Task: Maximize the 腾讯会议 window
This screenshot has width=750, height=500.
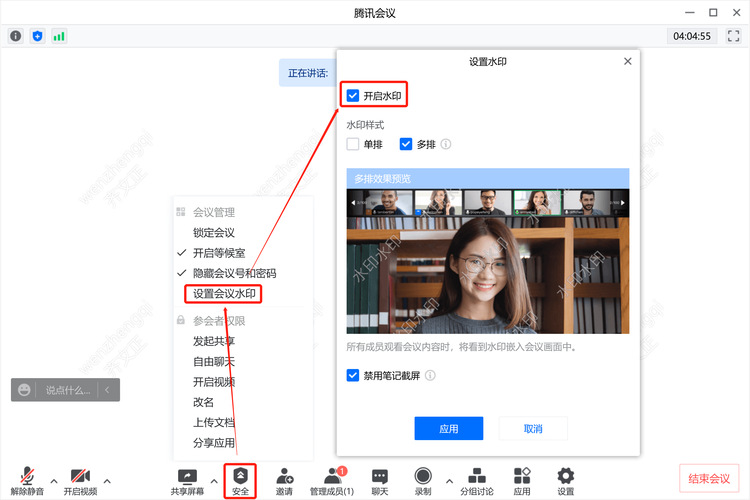Action: 713,12
